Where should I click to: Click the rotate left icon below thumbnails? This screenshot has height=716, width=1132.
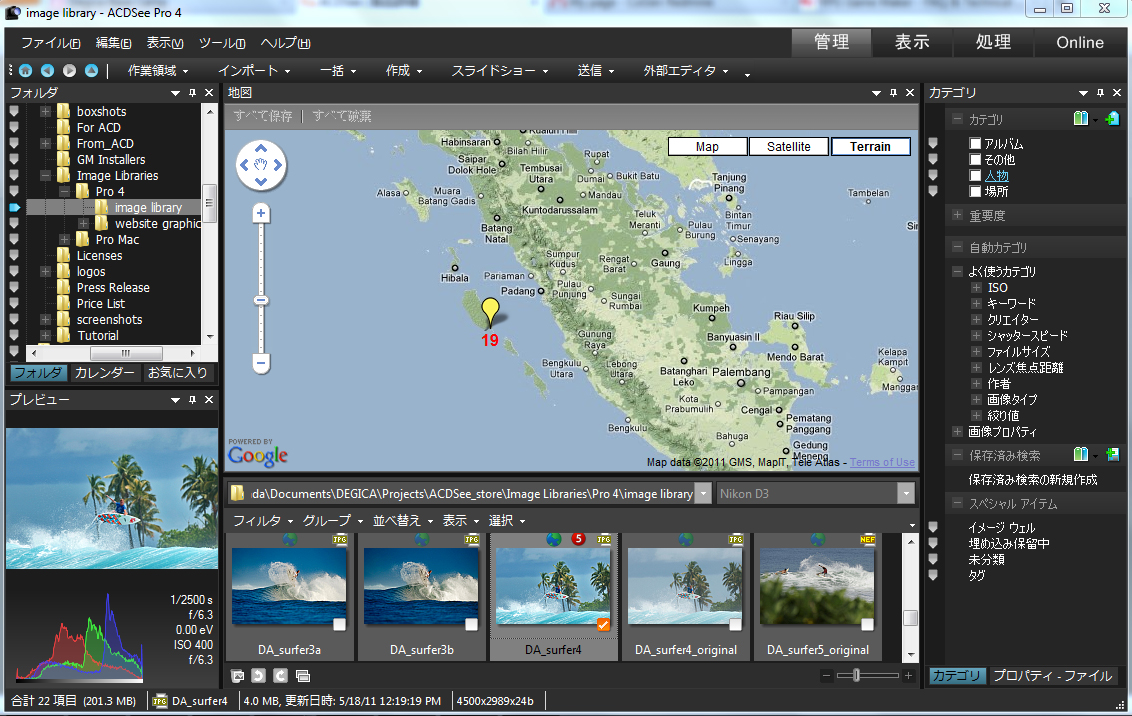point(258,676)
